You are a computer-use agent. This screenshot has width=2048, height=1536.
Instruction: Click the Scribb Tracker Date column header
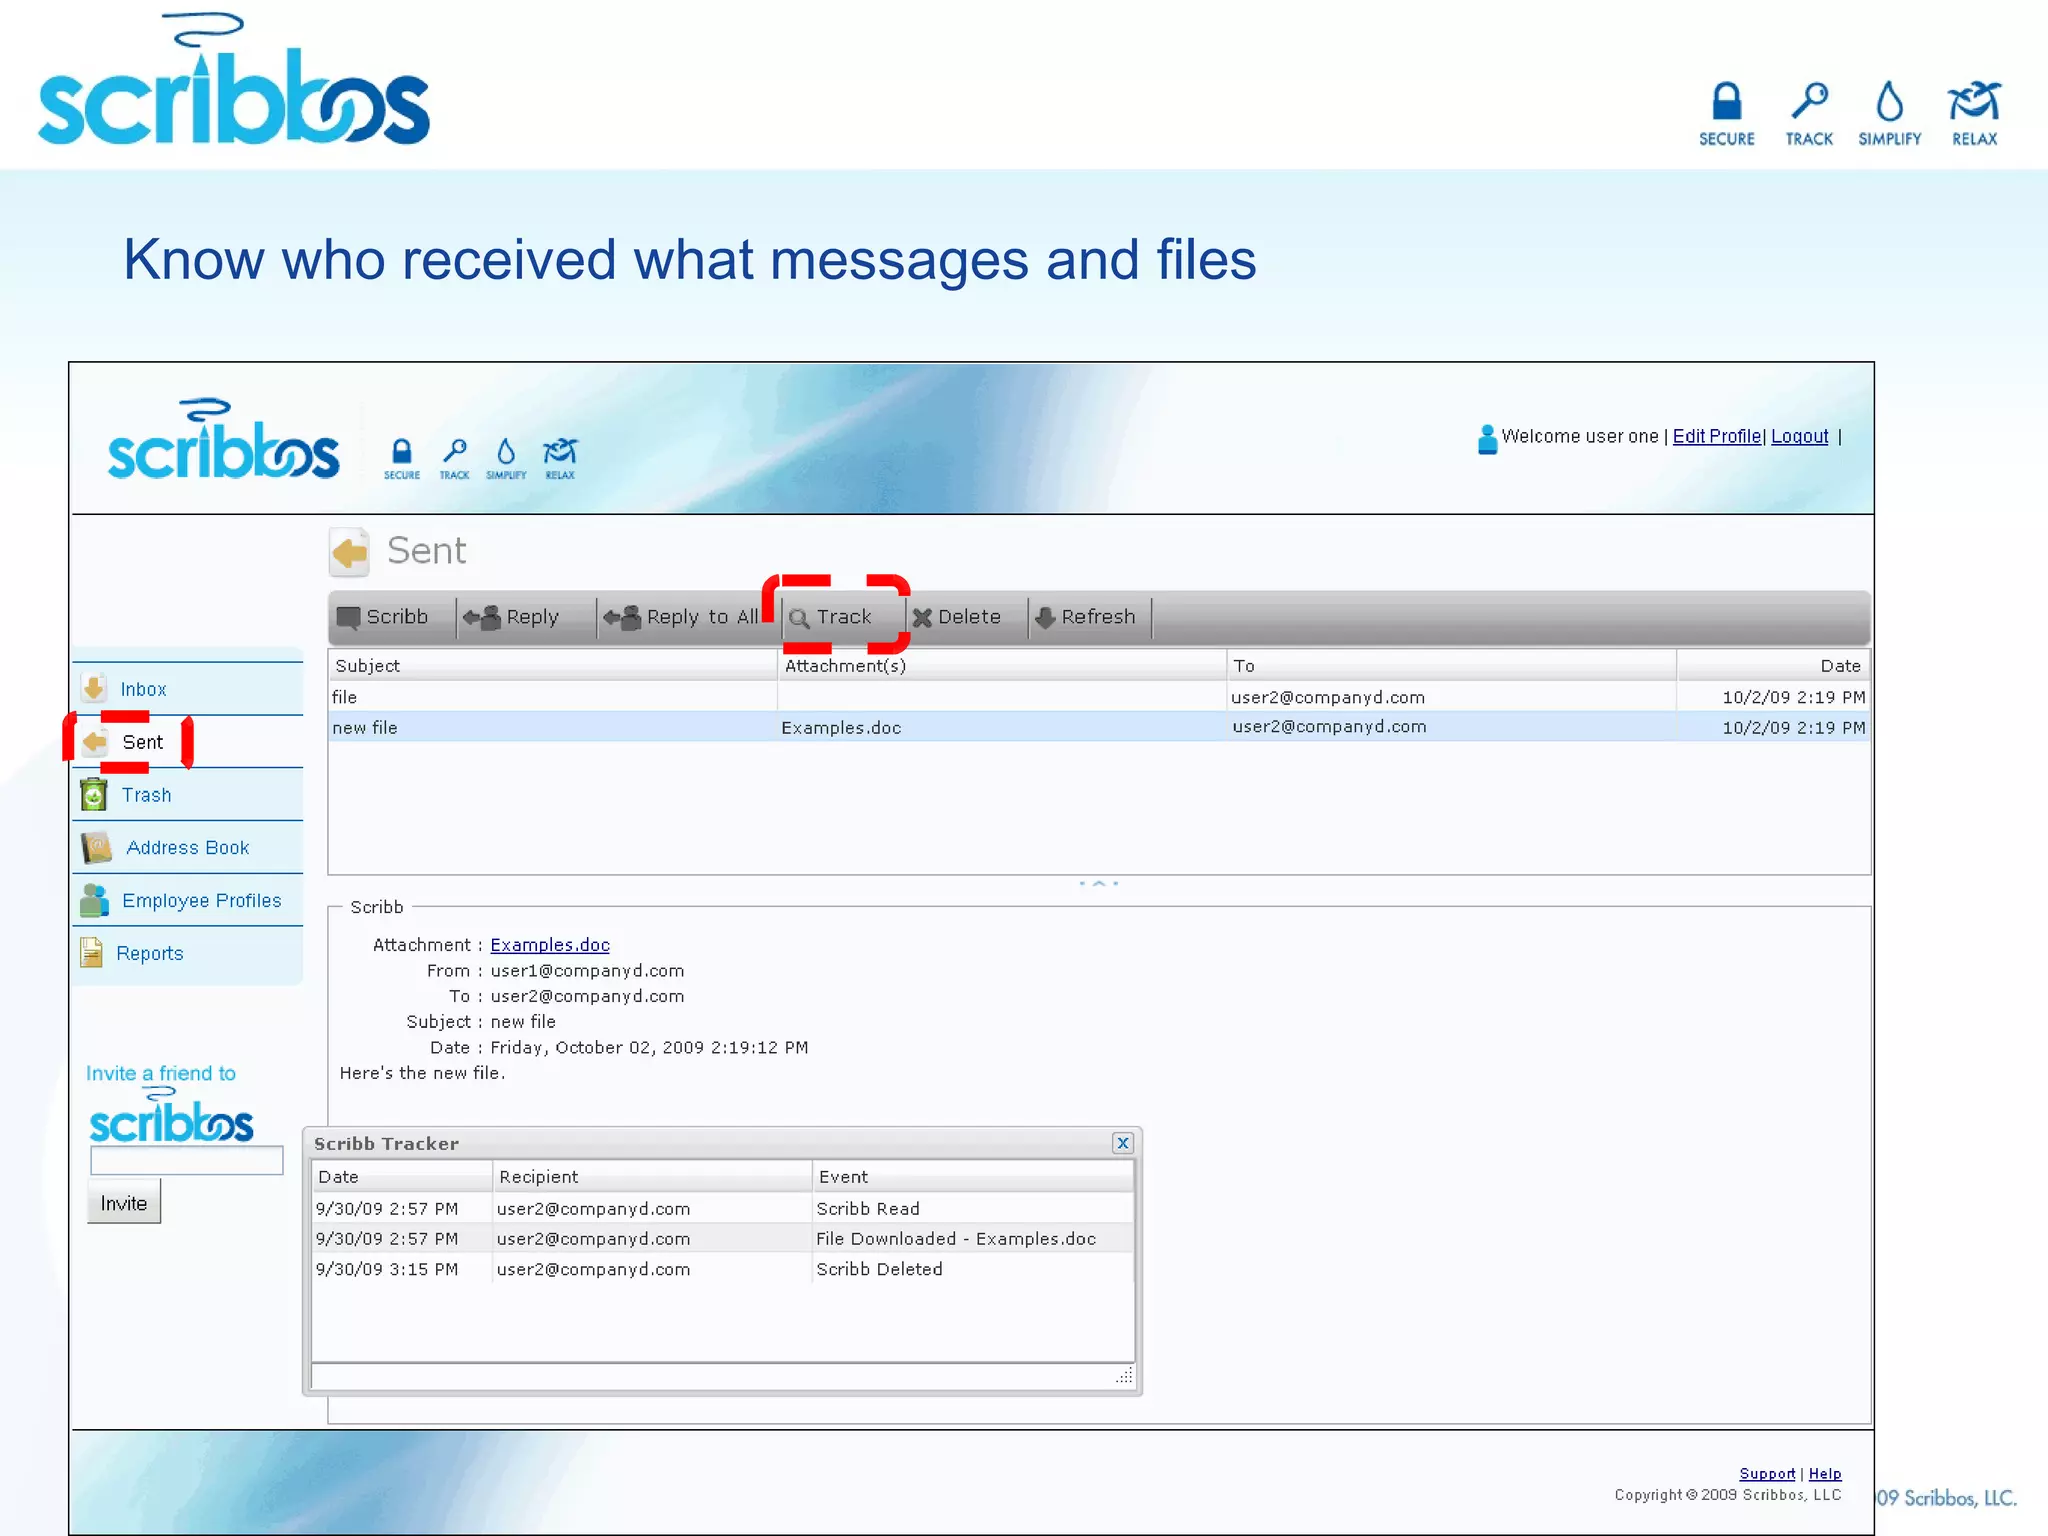[402, 1177]
